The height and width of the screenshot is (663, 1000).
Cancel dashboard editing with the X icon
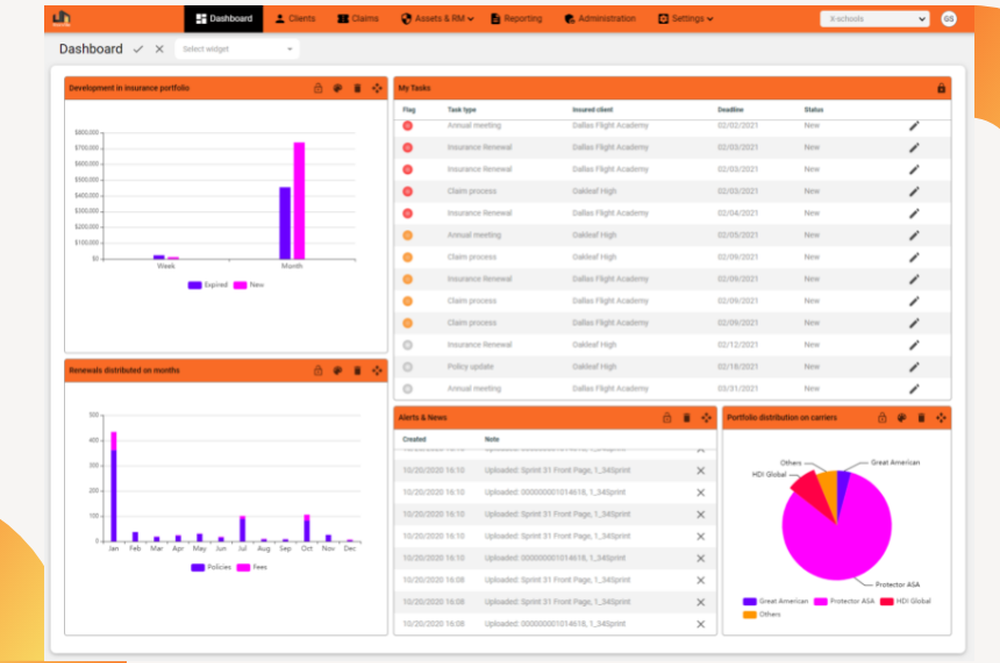(x=159, y=49)
